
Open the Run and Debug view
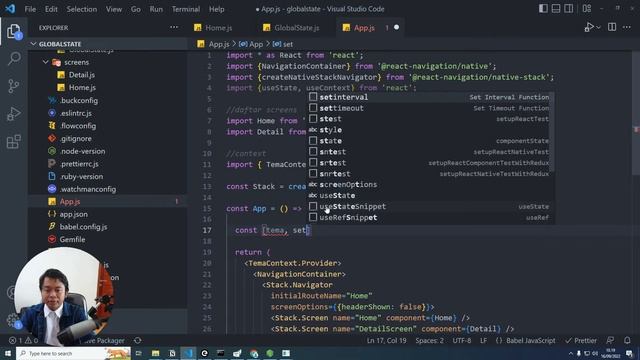[x=13, y=114]
